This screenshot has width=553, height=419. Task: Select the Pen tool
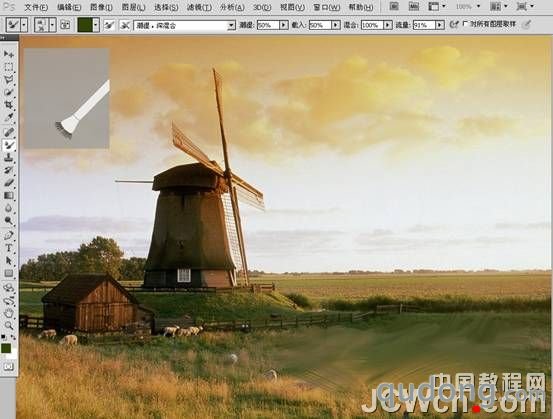[x=8, y=235]
